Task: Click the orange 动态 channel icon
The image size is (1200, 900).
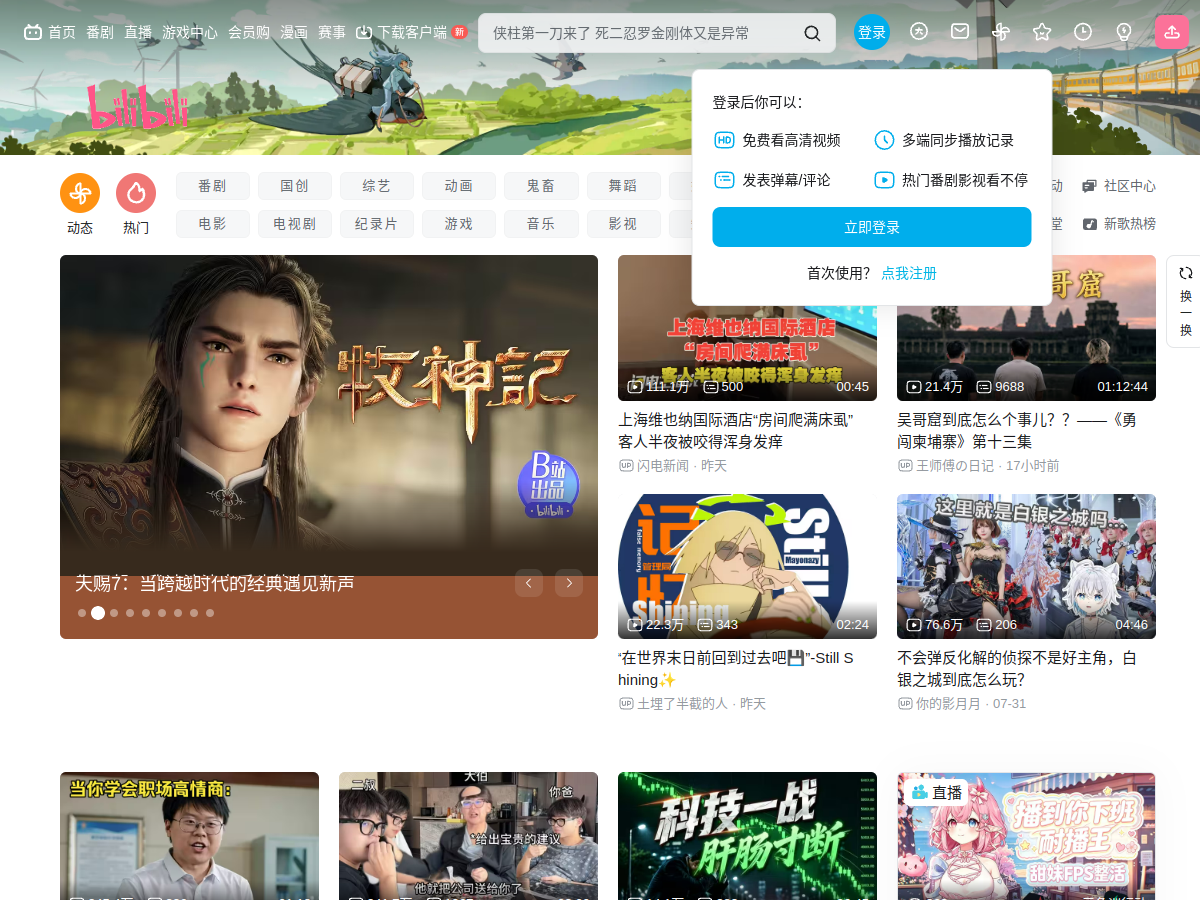Action: (x=80, y=193)
